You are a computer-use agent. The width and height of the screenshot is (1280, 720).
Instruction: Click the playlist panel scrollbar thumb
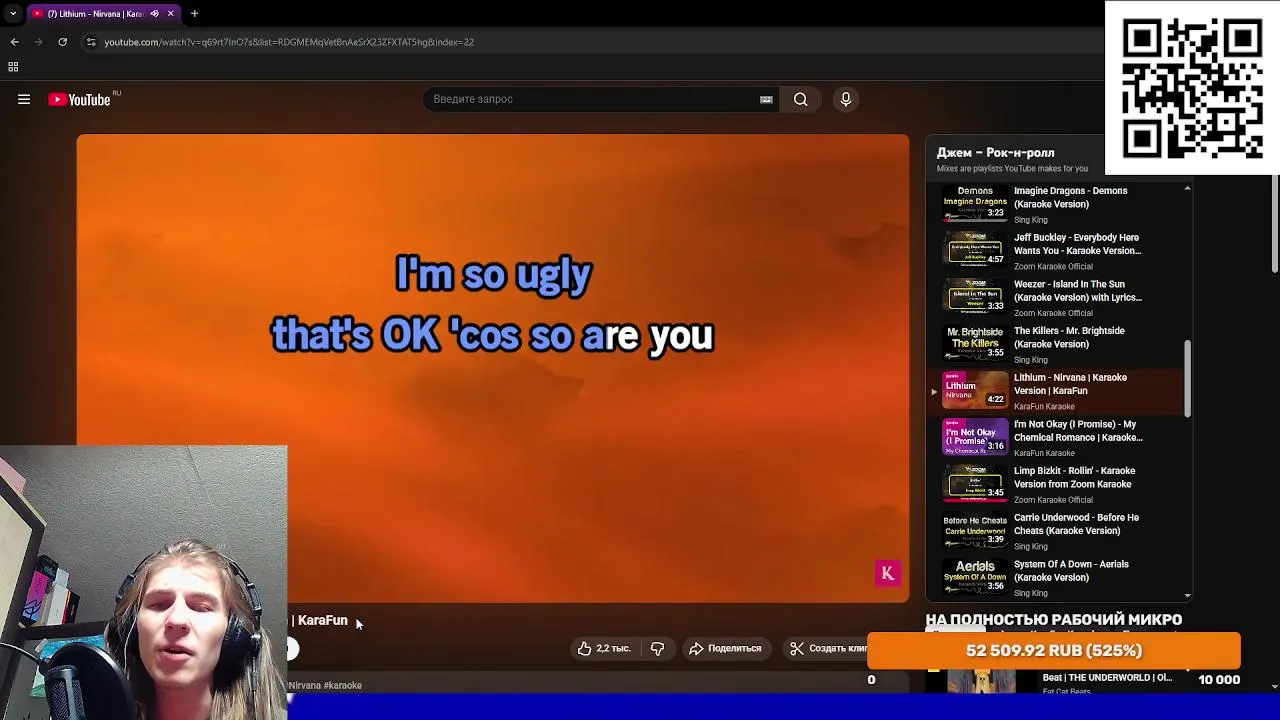coord(1187,379)
